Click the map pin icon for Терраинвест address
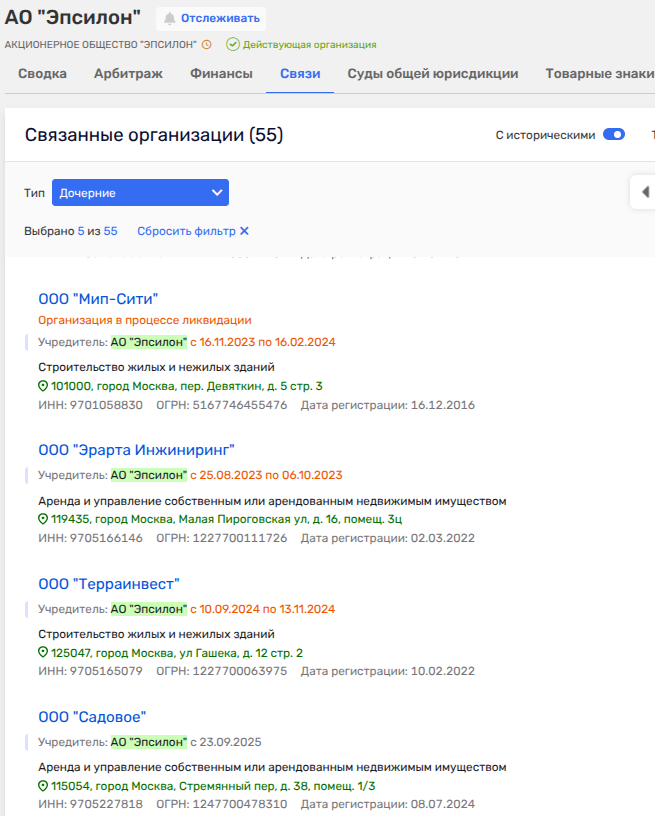655x816 pixels. tap(43, 653)
